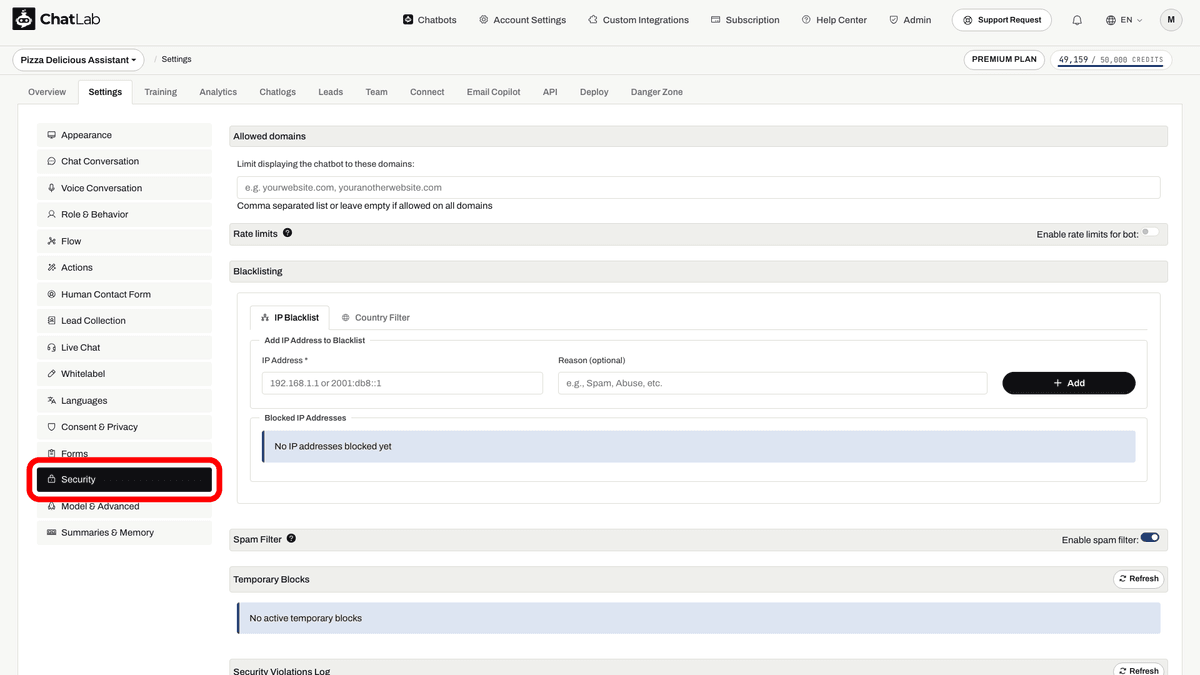Click the Settings breadcrumb text

(176, 60)
